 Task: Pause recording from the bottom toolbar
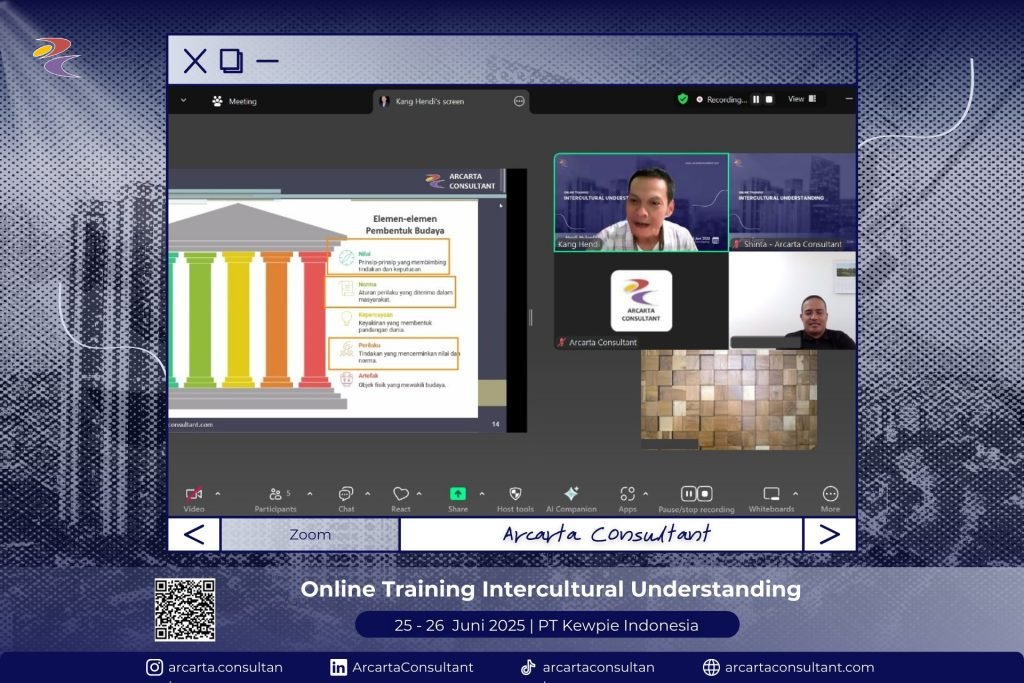pyautogui.click(x=689, y=494)
